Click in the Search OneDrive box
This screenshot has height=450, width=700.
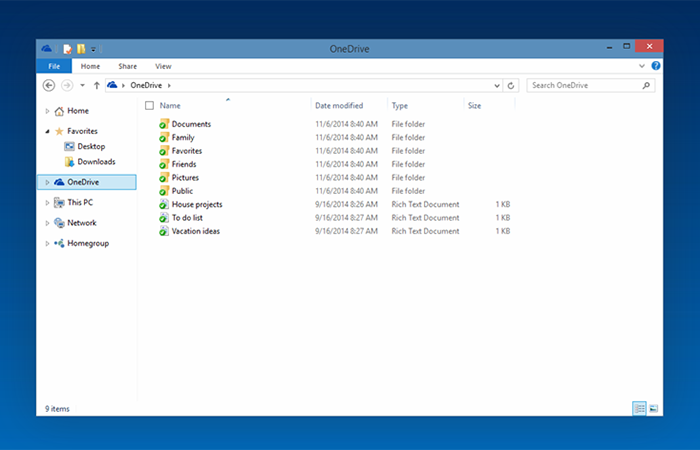[590, 85]
